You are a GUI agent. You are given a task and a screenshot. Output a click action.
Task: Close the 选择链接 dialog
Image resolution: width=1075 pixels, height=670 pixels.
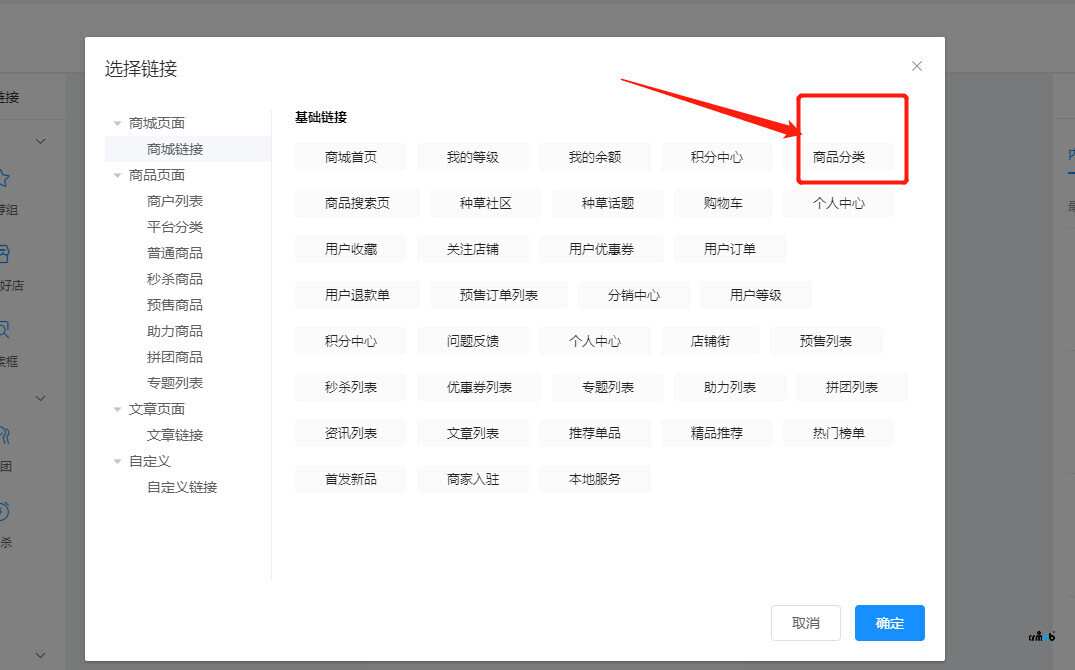point(917,66)
